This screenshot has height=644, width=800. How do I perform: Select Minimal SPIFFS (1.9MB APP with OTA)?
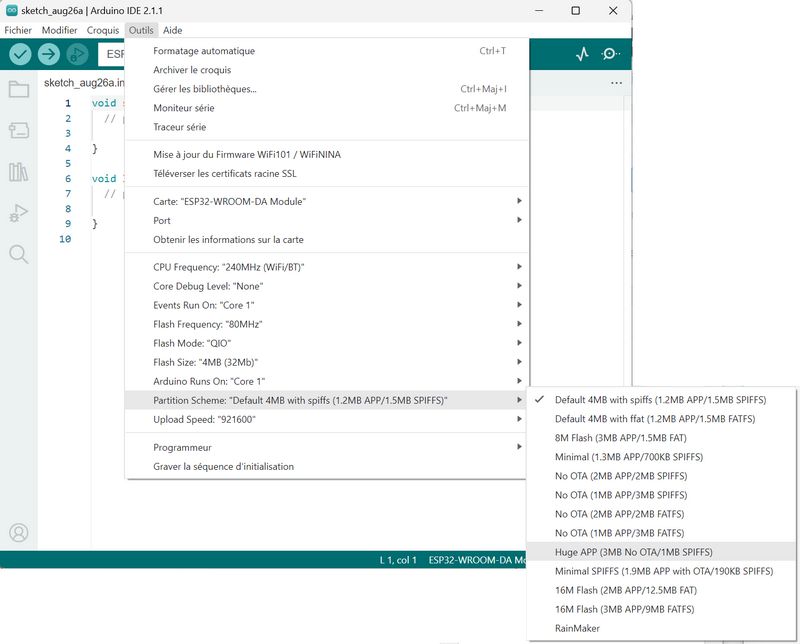[x=661, y=571]
